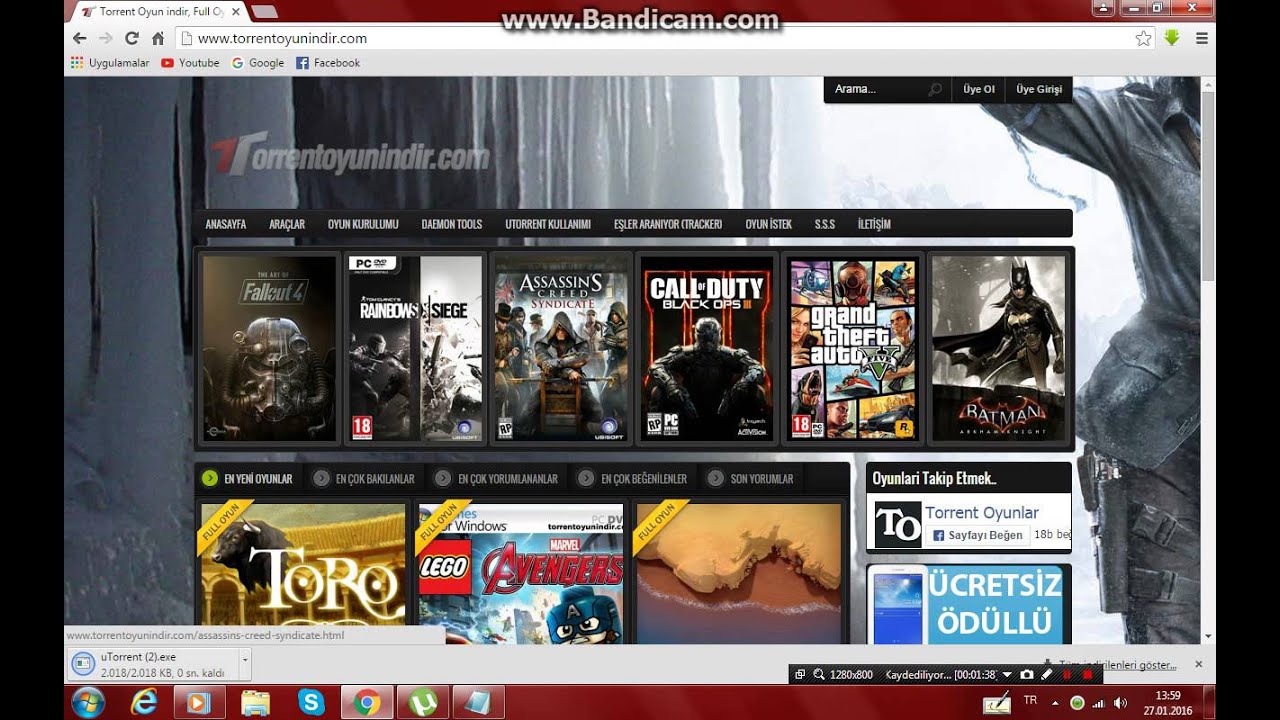Click the Bandicam magnifier zoom icon
Viewport: 1280px width, 720px height.
818,675
